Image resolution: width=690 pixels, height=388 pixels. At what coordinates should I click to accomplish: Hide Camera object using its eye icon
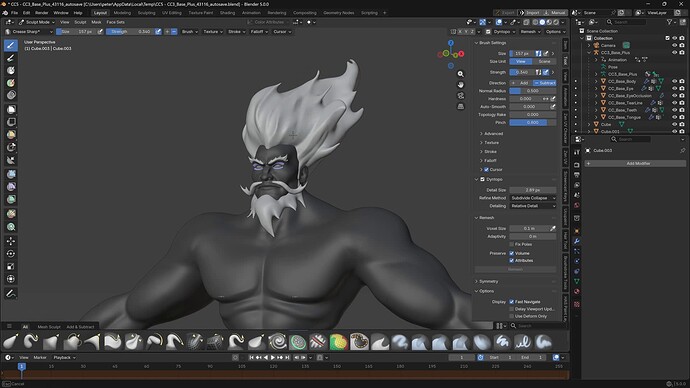tap(675, 45)
